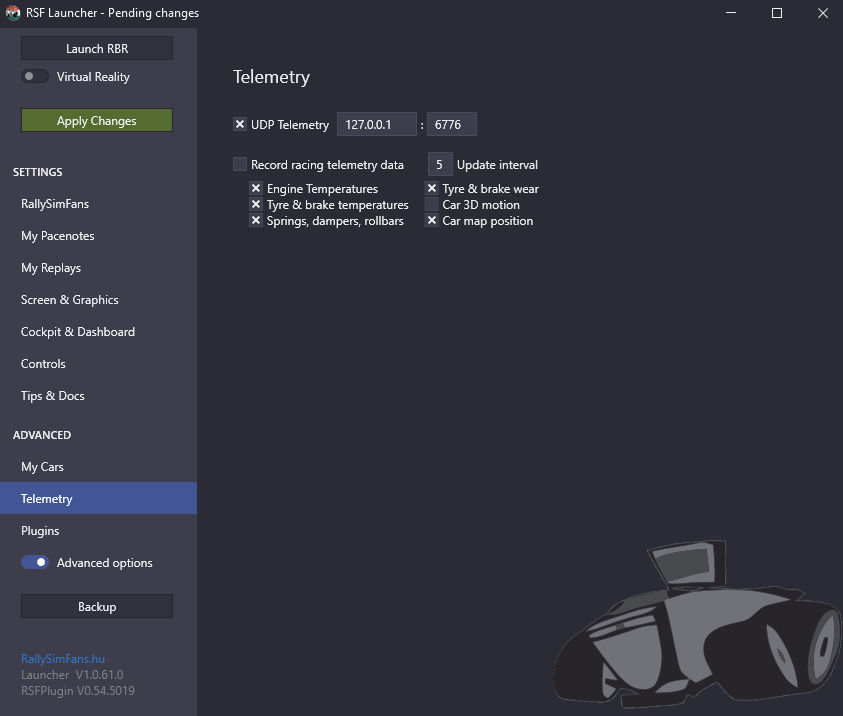Screen dimensions: 843x716
Task: Enable Record racing telemetry data checkbox
Action: click(240, 164)
